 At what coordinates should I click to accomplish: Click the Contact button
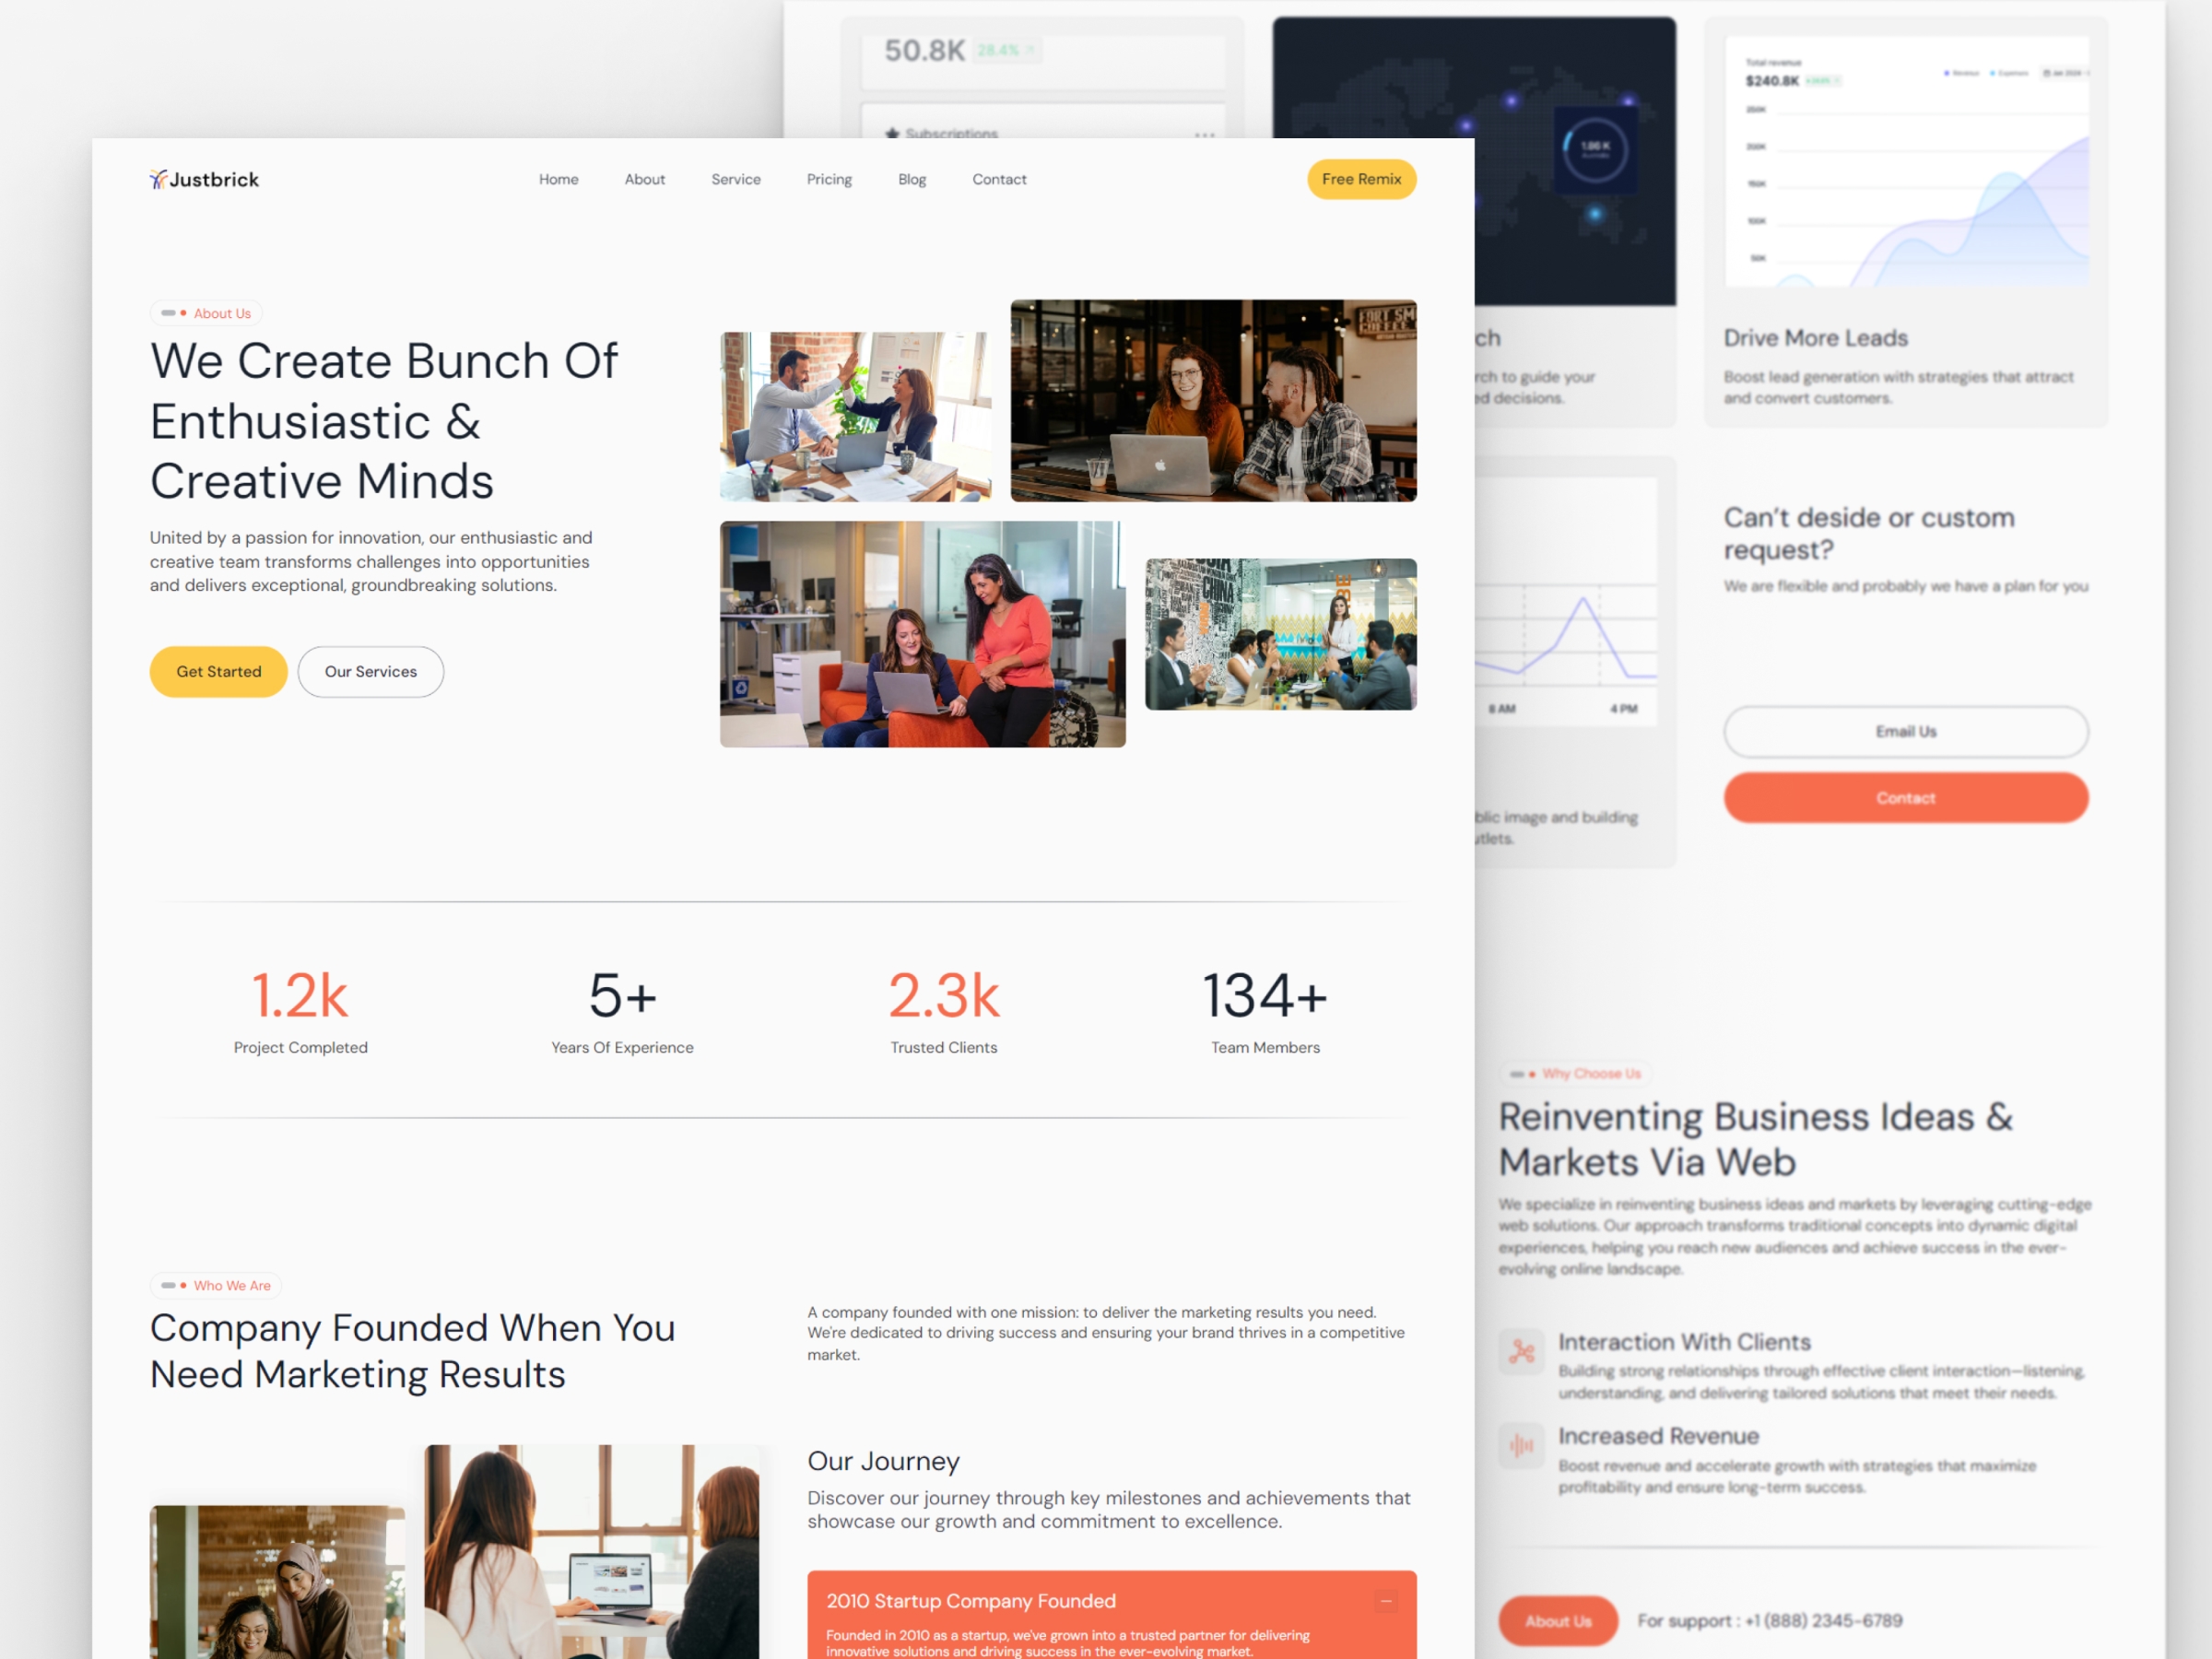point(1904,796)
